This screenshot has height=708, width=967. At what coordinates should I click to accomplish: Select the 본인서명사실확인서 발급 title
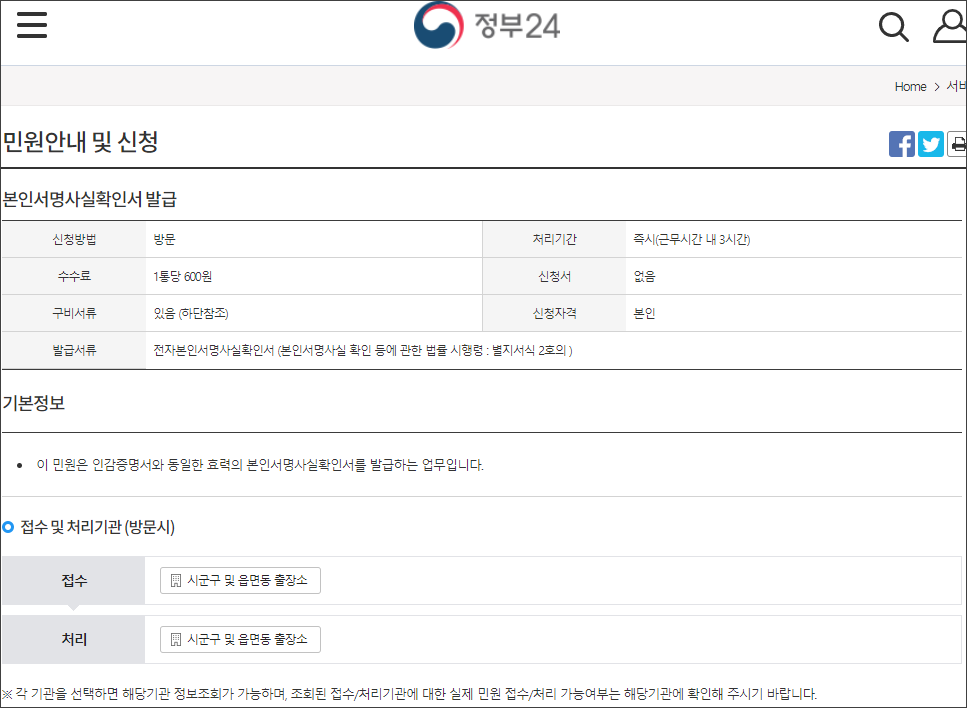coord(90,199)
